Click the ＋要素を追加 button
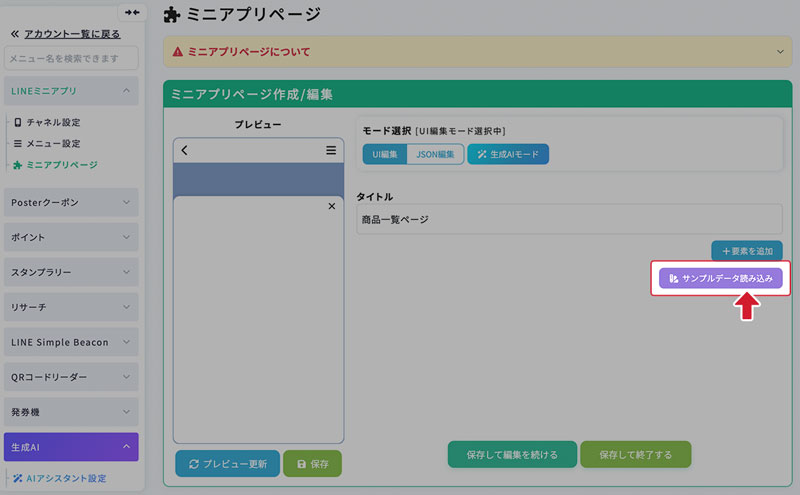800x495 pixels. [747, 251]
